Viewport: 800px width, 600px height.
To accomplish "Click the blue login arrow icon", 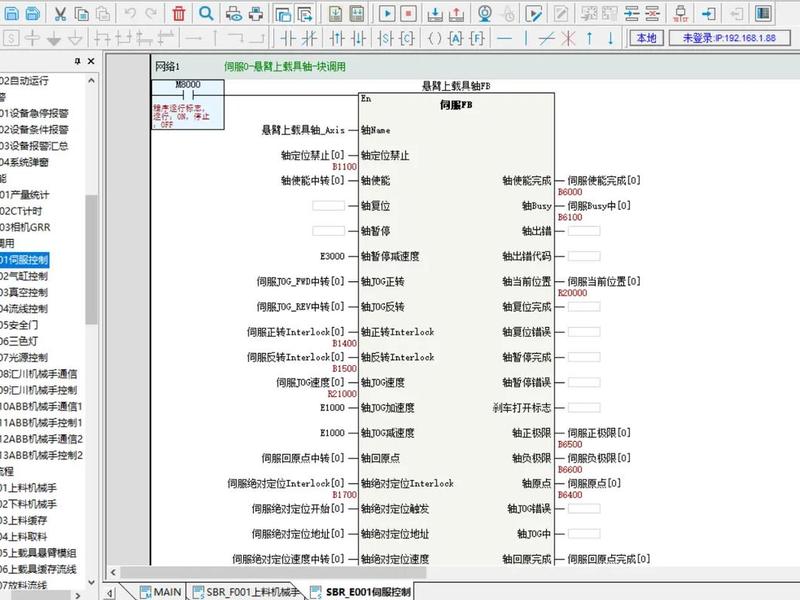I will (709, 14).
